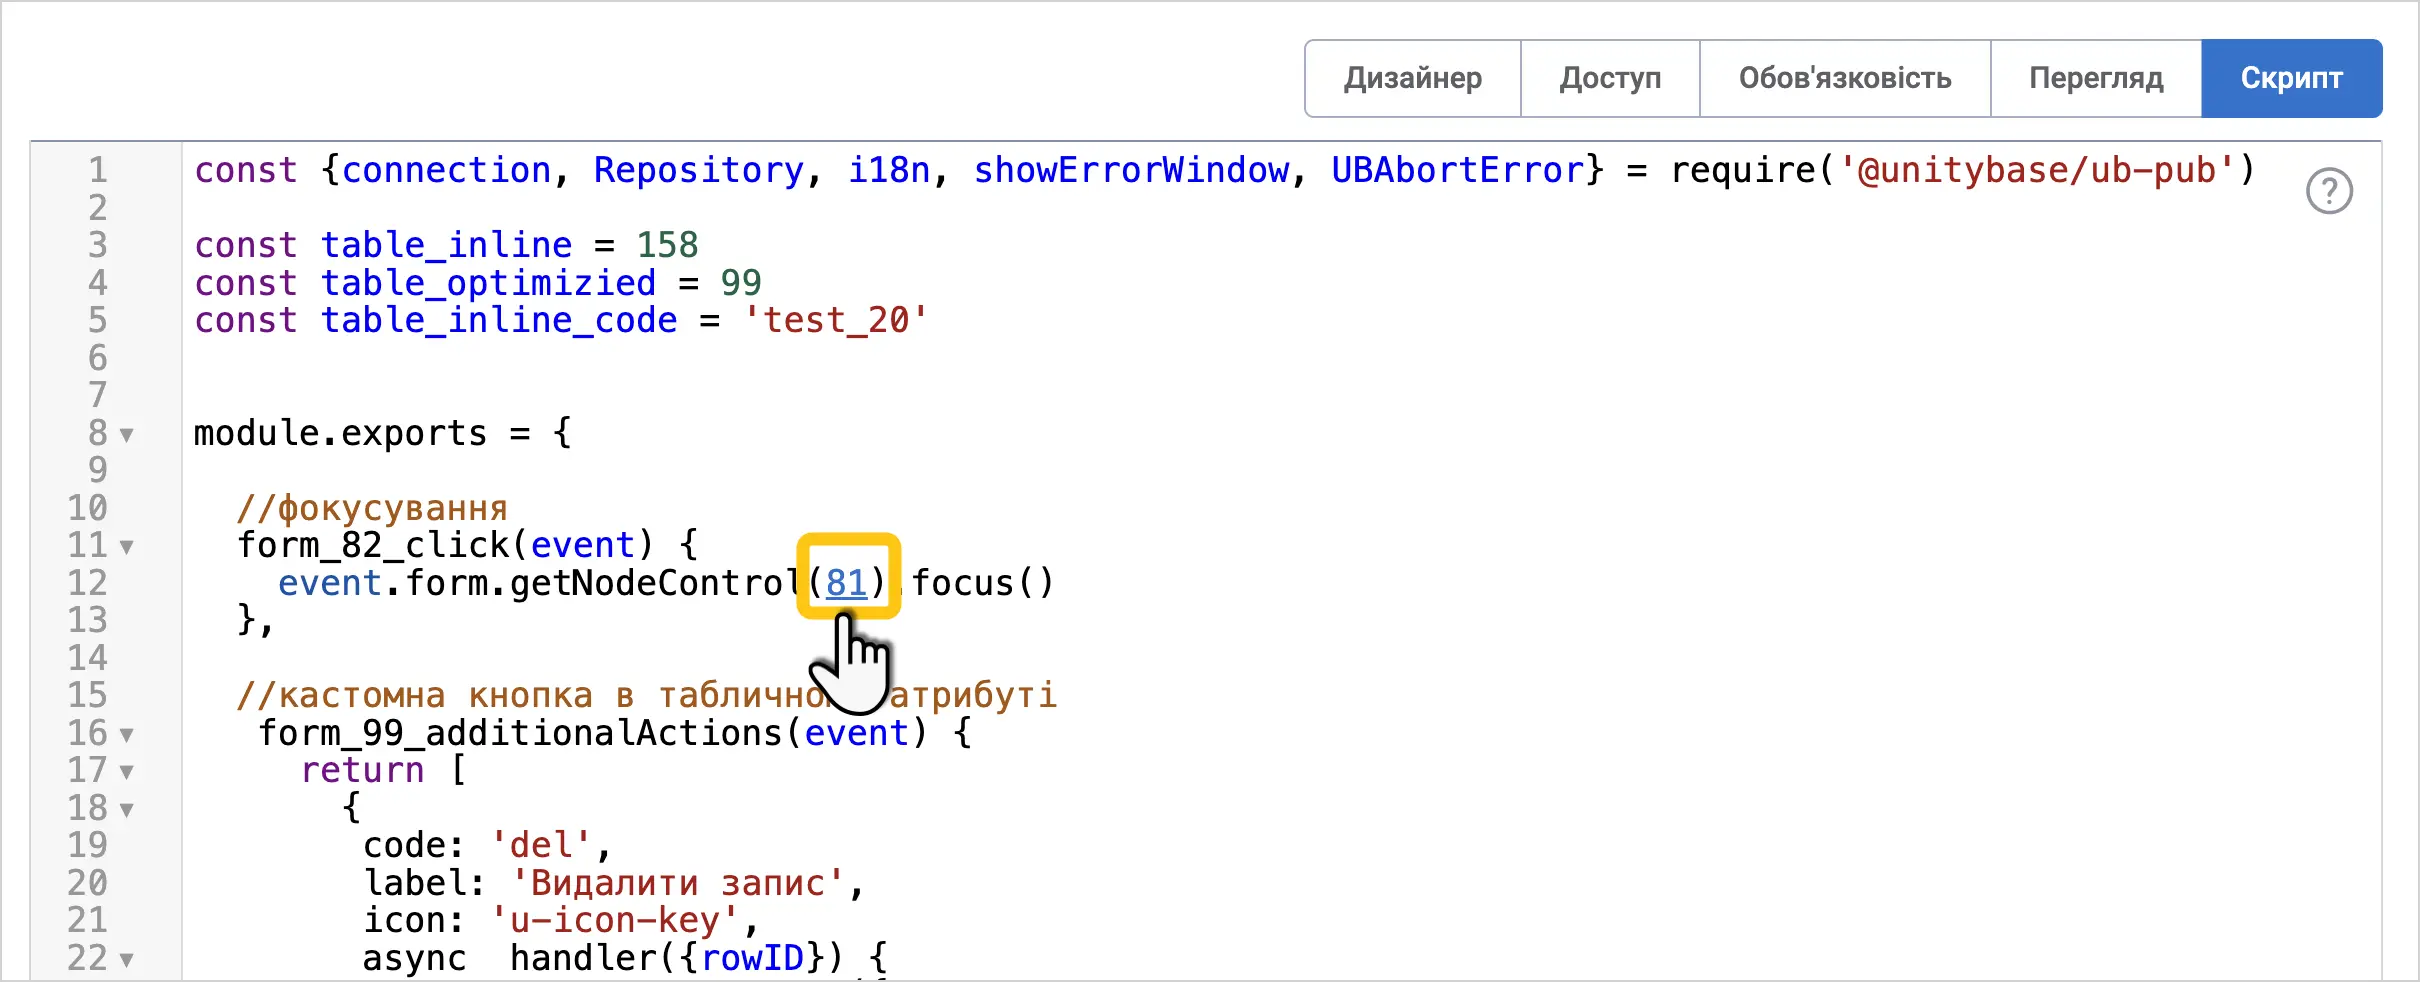Click table_inline_code variable name

pyautogui.click(x=499, y=320)
